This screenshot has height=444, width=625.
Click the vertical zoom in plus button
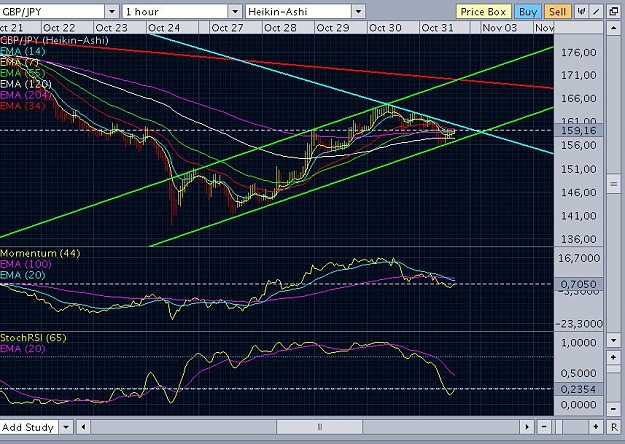pos(613,358)
